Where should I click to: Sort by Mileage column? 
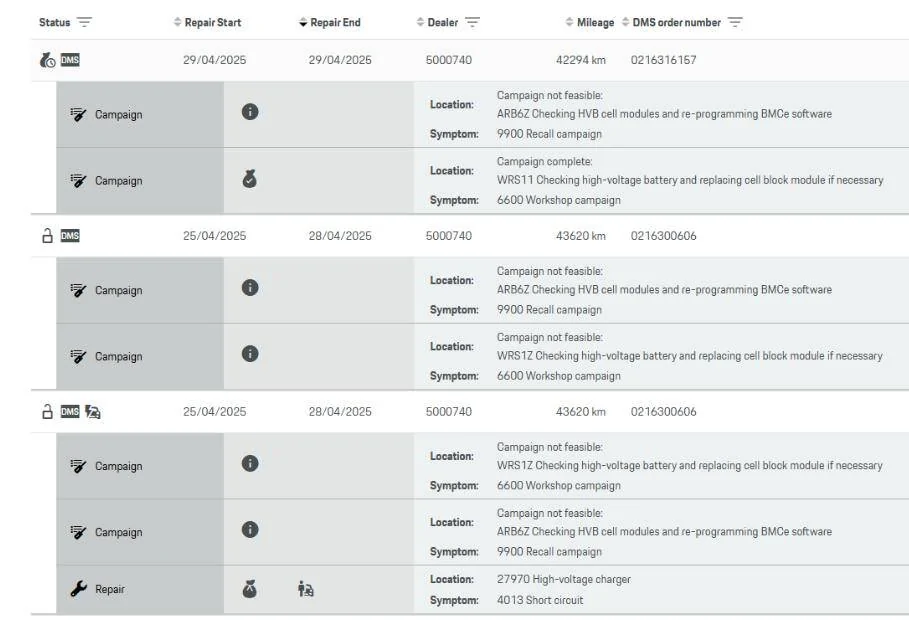[590, 23]
